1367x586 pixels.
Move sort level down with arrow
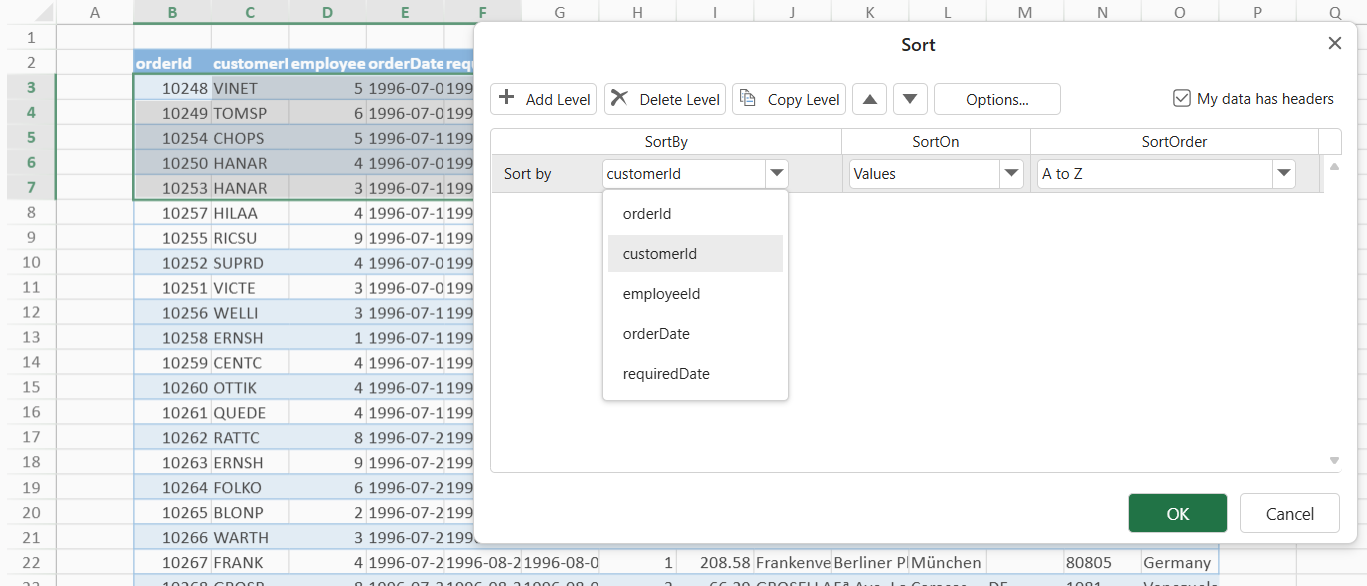pos(910,99)
